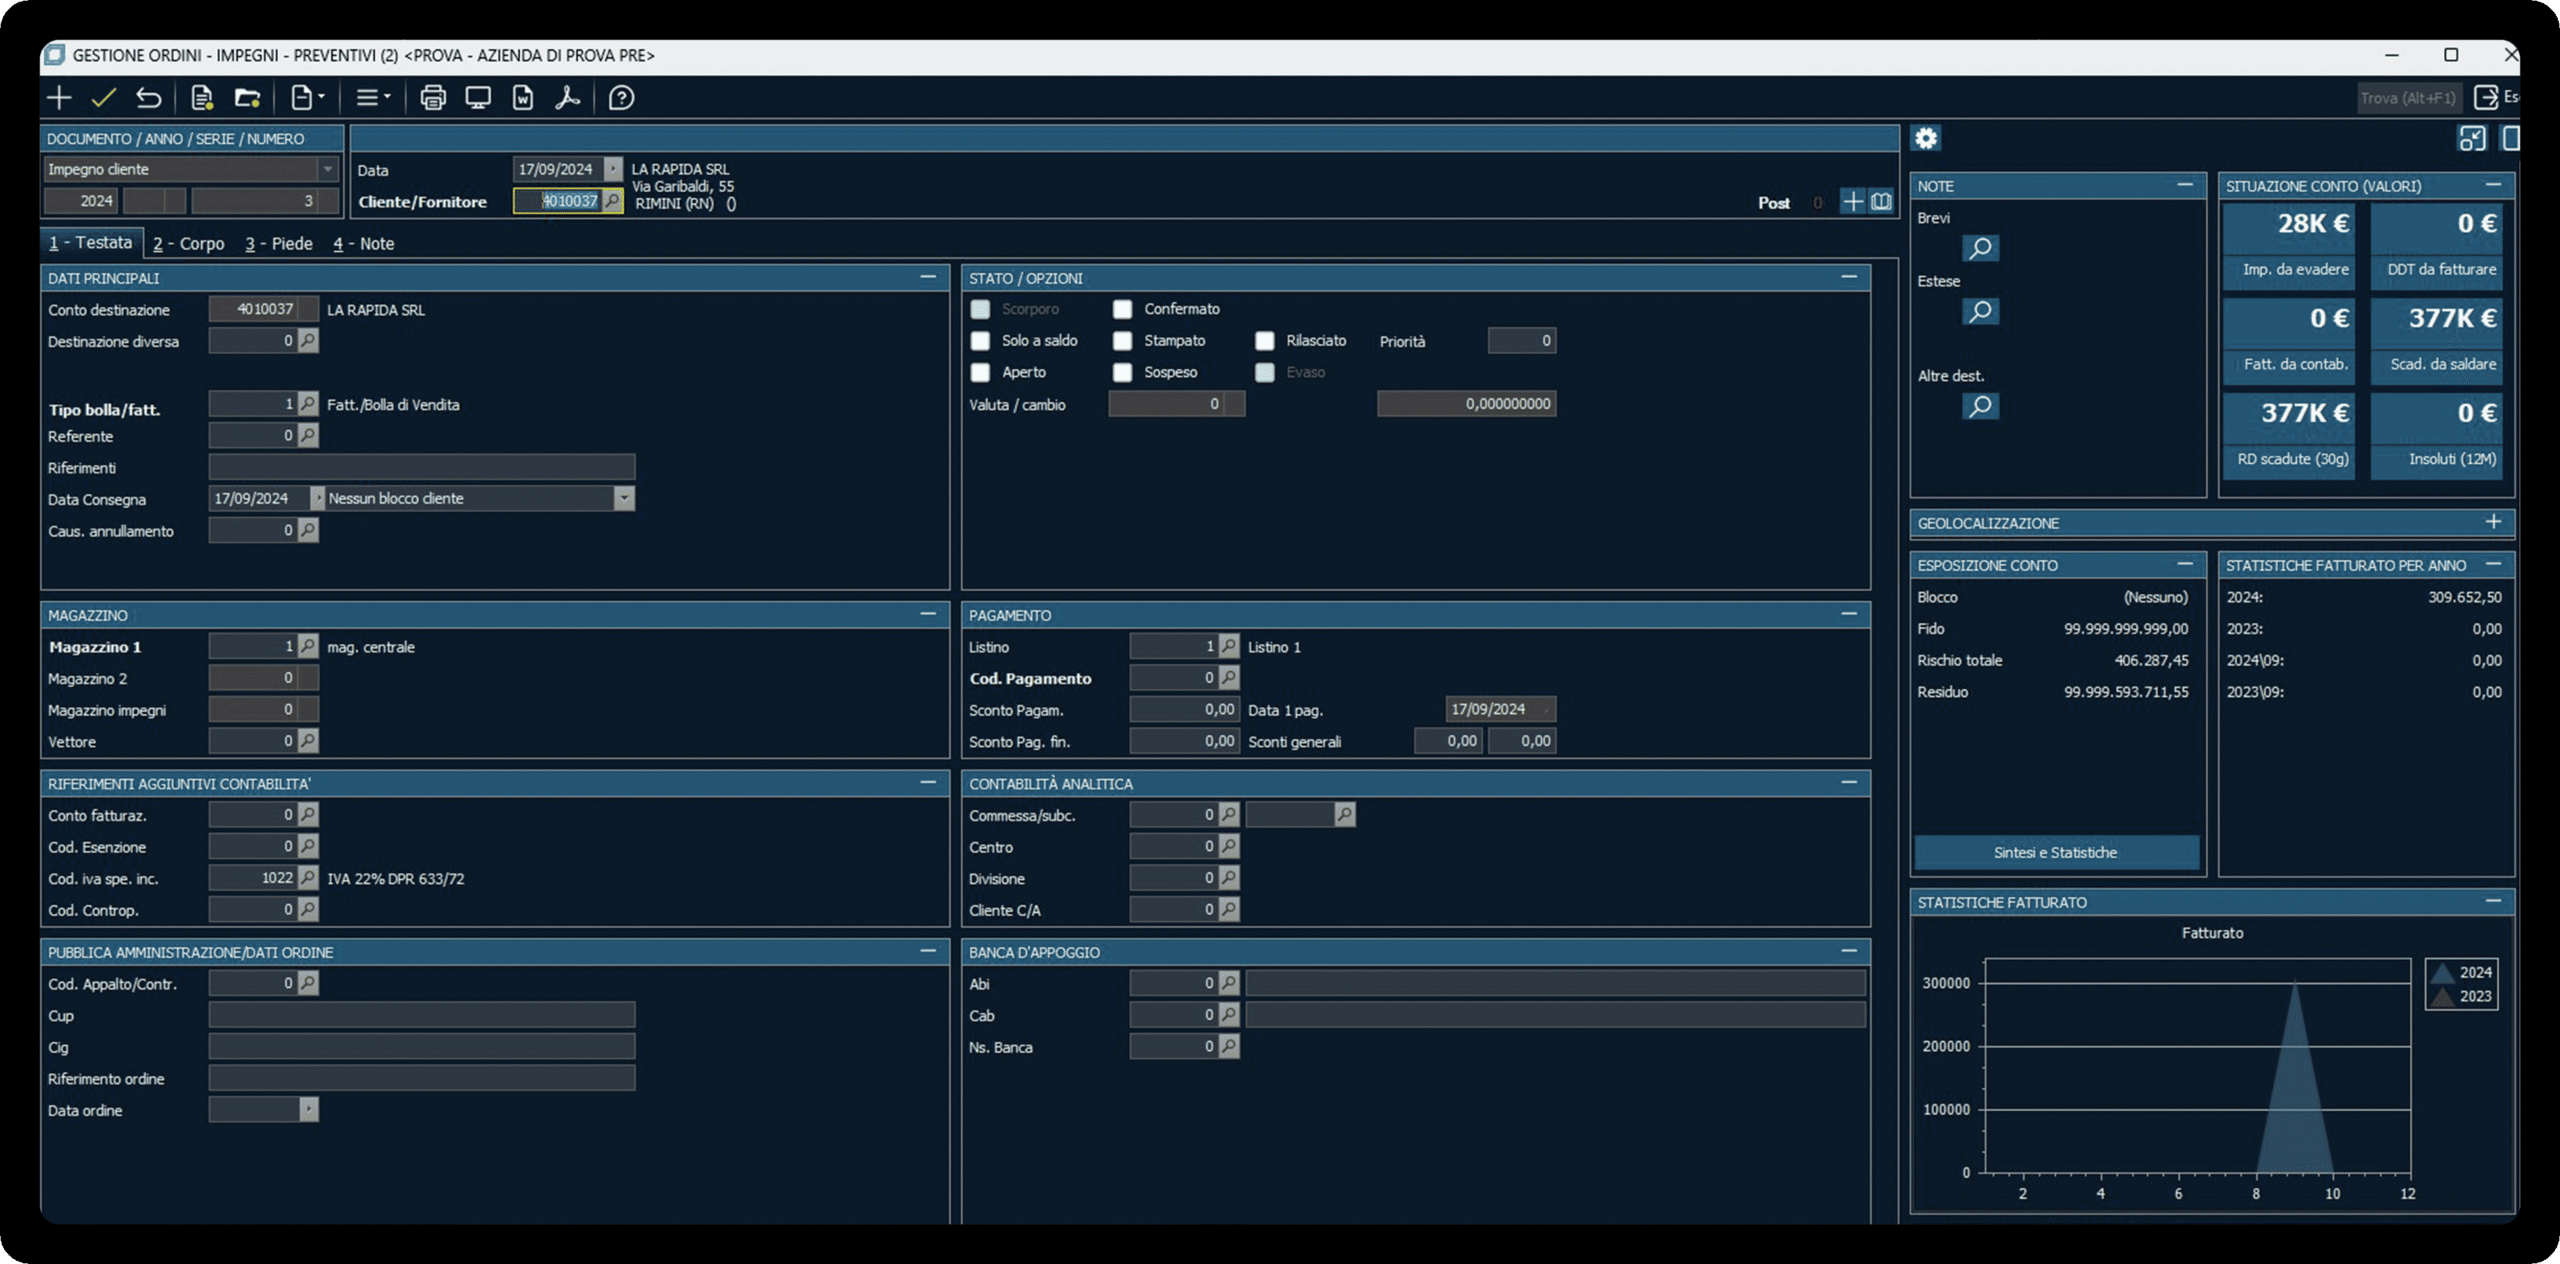Click Referente lookup magnifier
This screenshot has width=2560, height=1264.
click(308, 435)
